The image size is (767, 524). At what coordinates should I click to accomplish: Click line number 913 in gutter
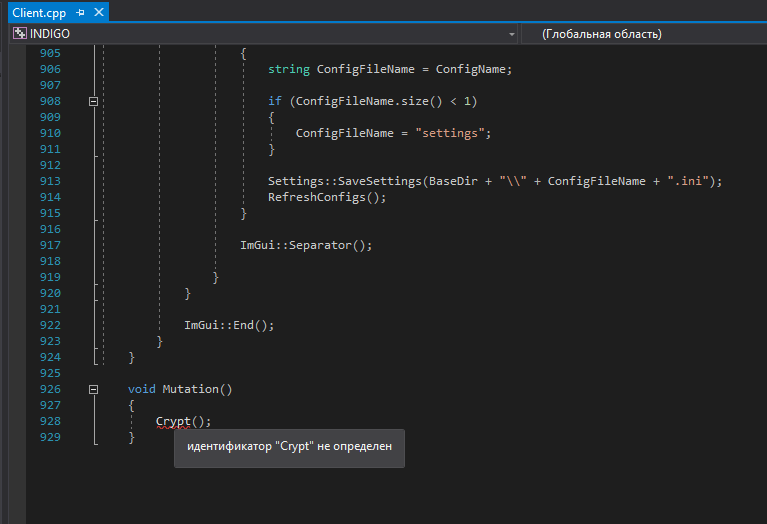coord(48,181)
